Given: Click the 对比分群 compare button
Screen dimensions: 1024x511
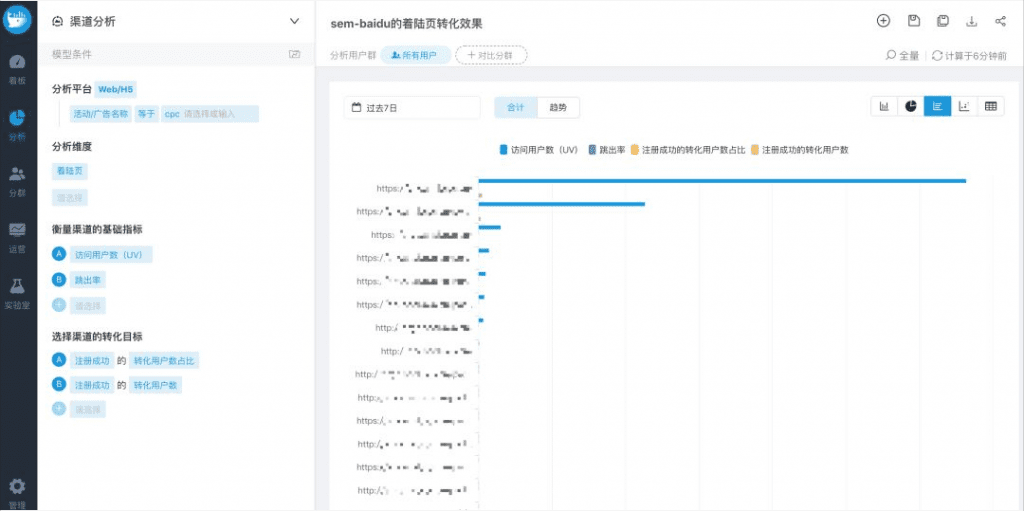Looking at the screenshot, I should (491, 56).
